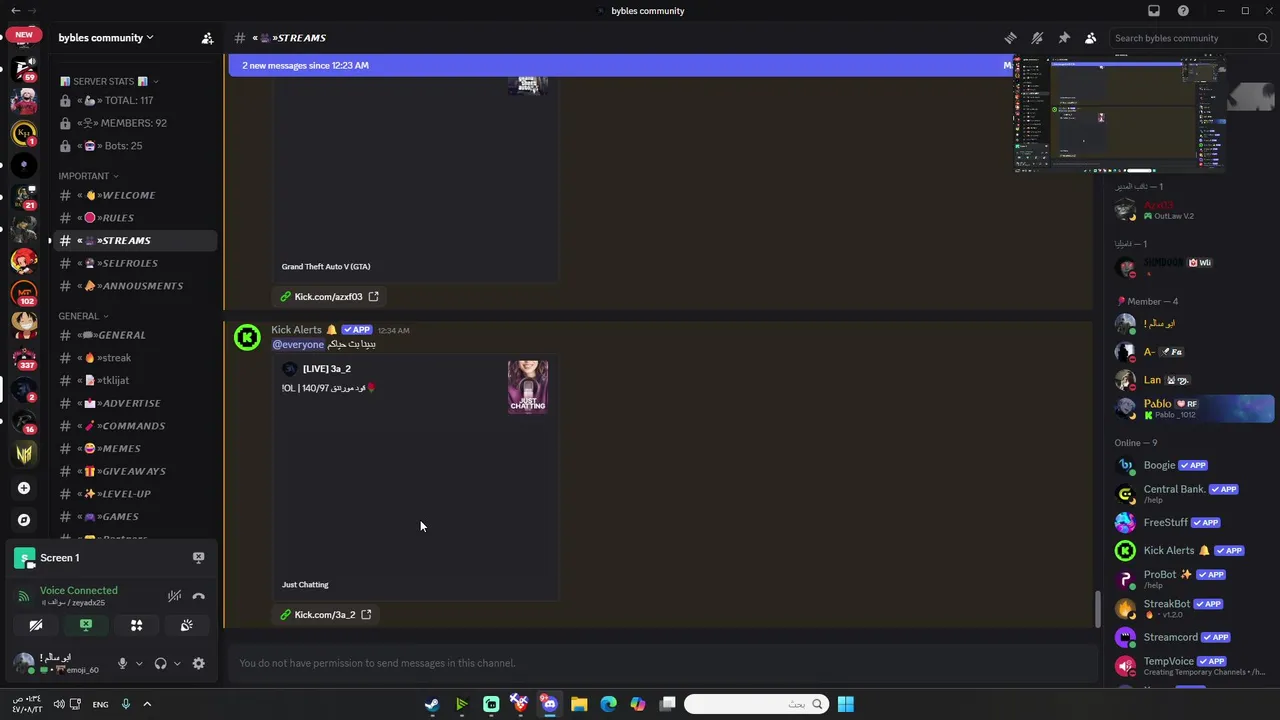Show hidden tray icons chevron
The width and height of the screenshot is (1280, 720).
tap(146, 704)
